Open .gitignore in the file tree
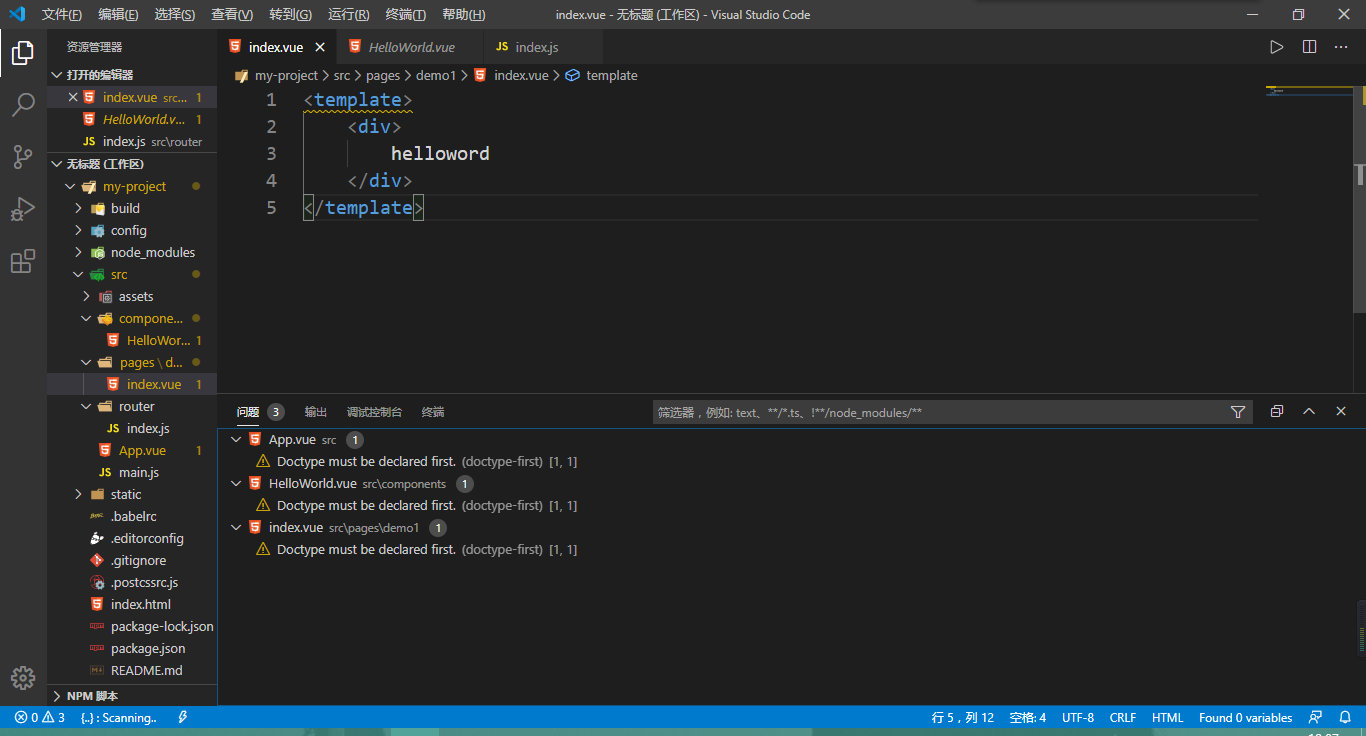Viewport: 1366px width, 736px height. click(132, 560)
